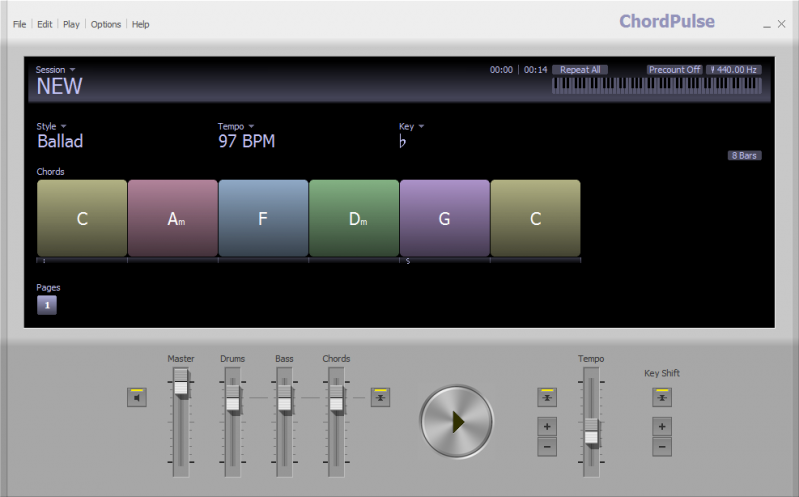This screenshot has height=497, width=799.
Task: Reset Key Shift with its top button
Action: [x=662, y=397]
